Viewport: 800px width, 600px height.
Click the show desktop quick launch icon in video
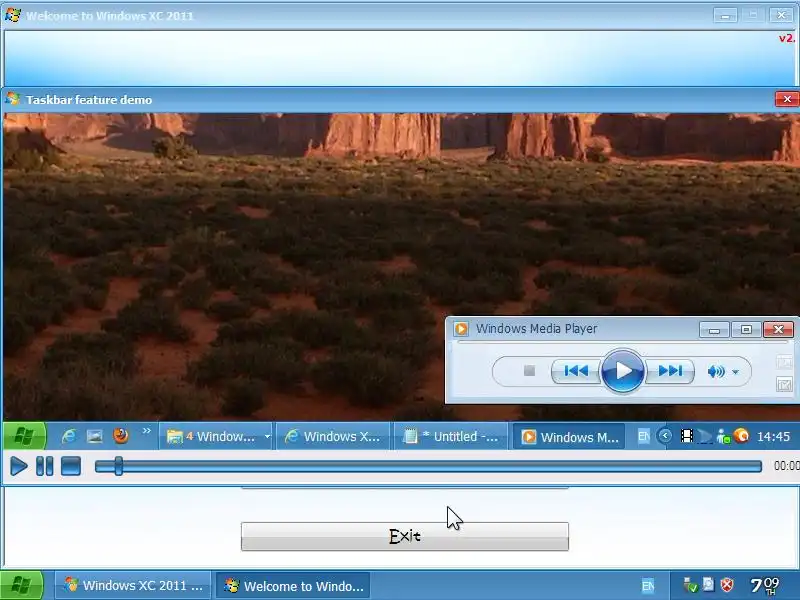(94, 436)
